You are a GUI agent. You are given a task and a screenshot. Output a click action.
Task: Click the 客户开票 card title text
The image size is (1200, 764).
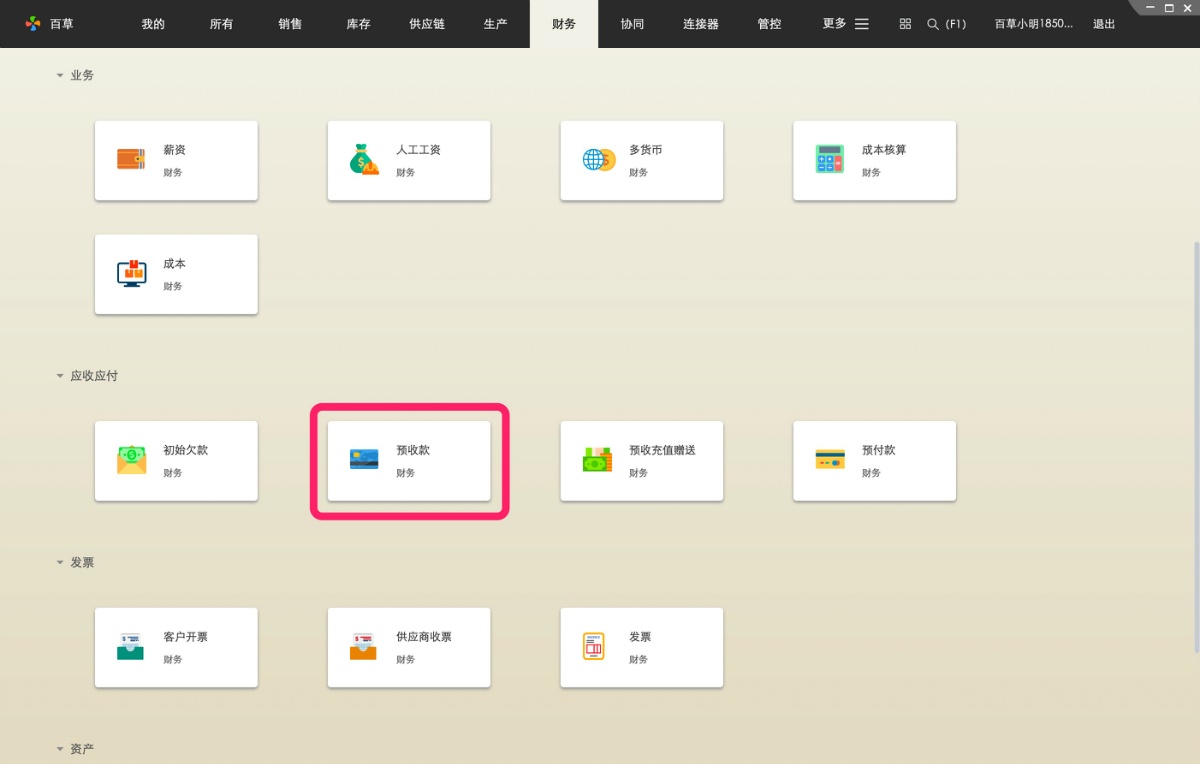click(x=185, y=637)
